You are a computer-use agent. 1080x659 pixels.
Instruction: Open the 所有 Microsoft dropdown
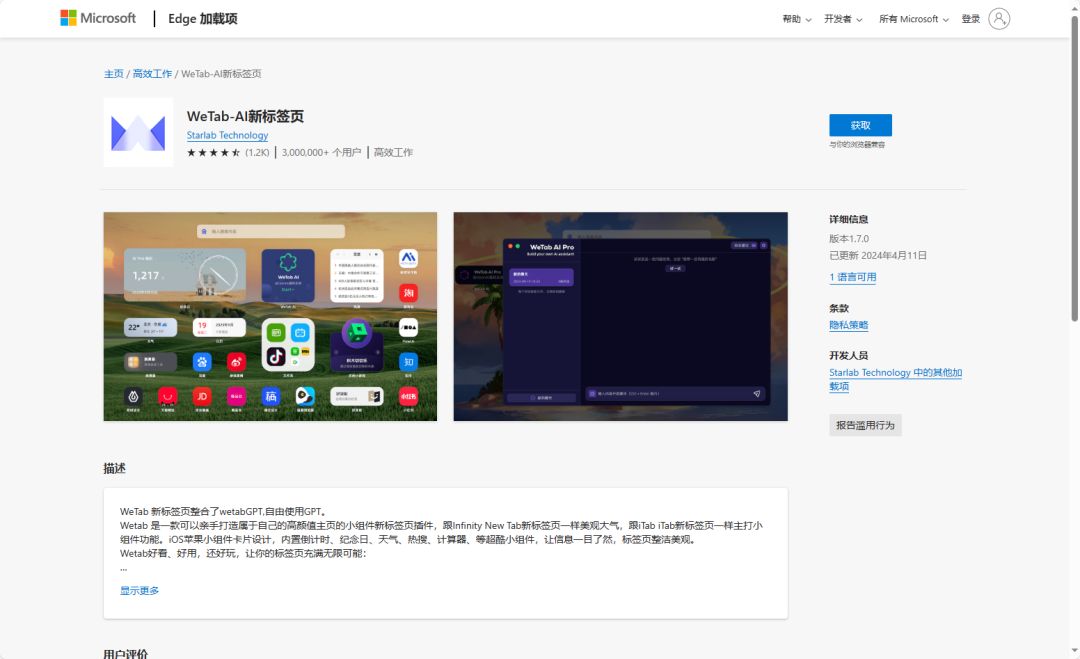coord(913,19)
